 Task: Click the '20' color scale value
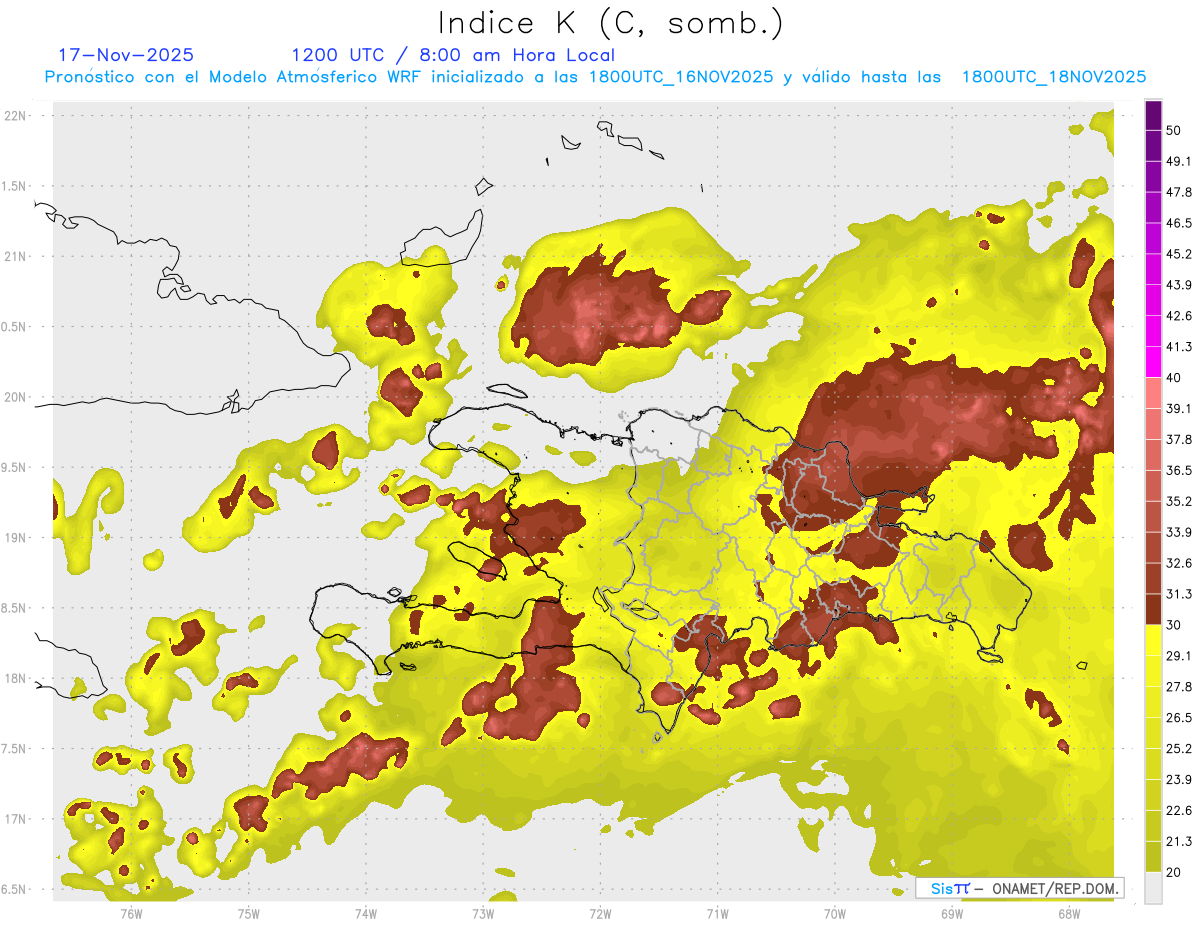pyautogui.click(x=1175, y=872)
